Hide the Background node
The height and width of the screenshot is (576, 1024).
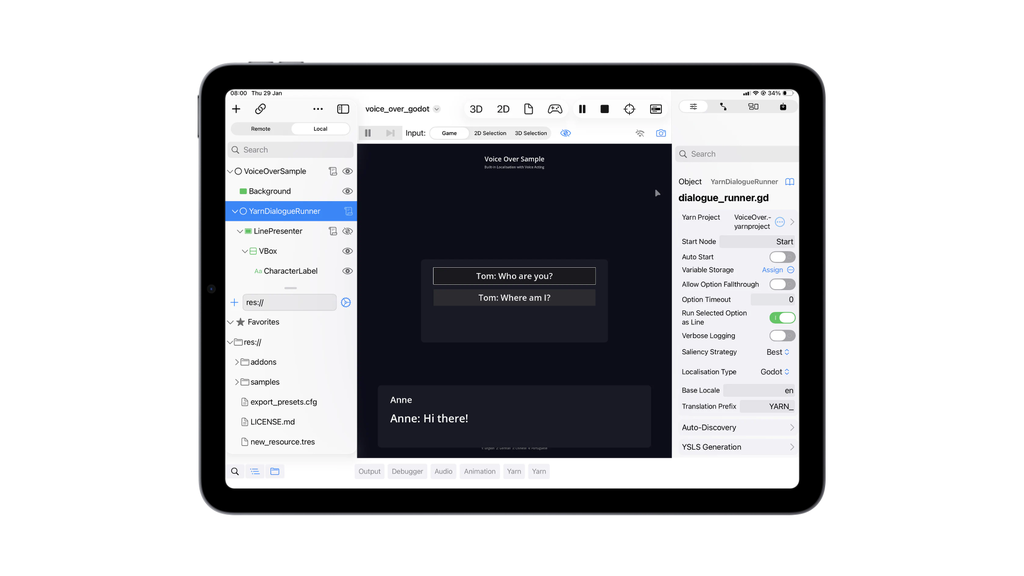click(x=347, y=191)
